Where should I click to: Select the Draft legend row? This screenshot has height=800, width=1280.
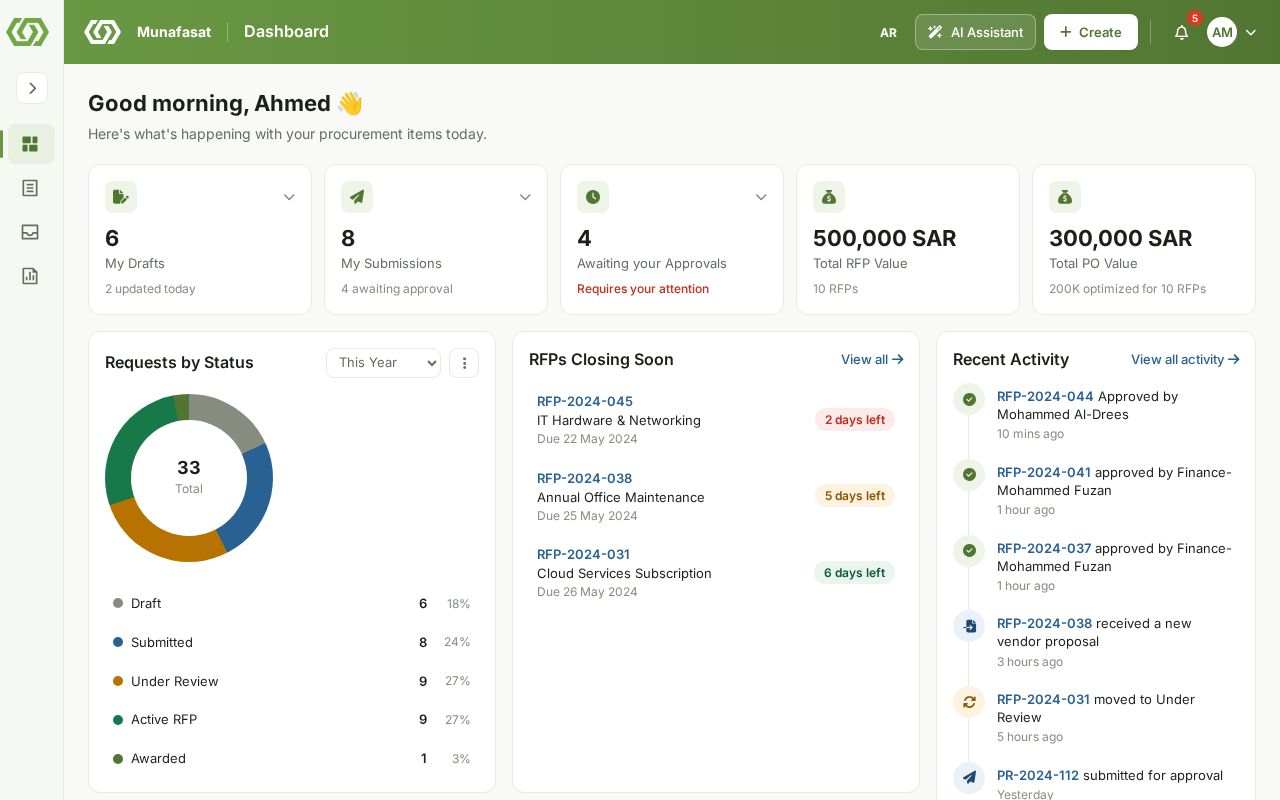[291, 603]
